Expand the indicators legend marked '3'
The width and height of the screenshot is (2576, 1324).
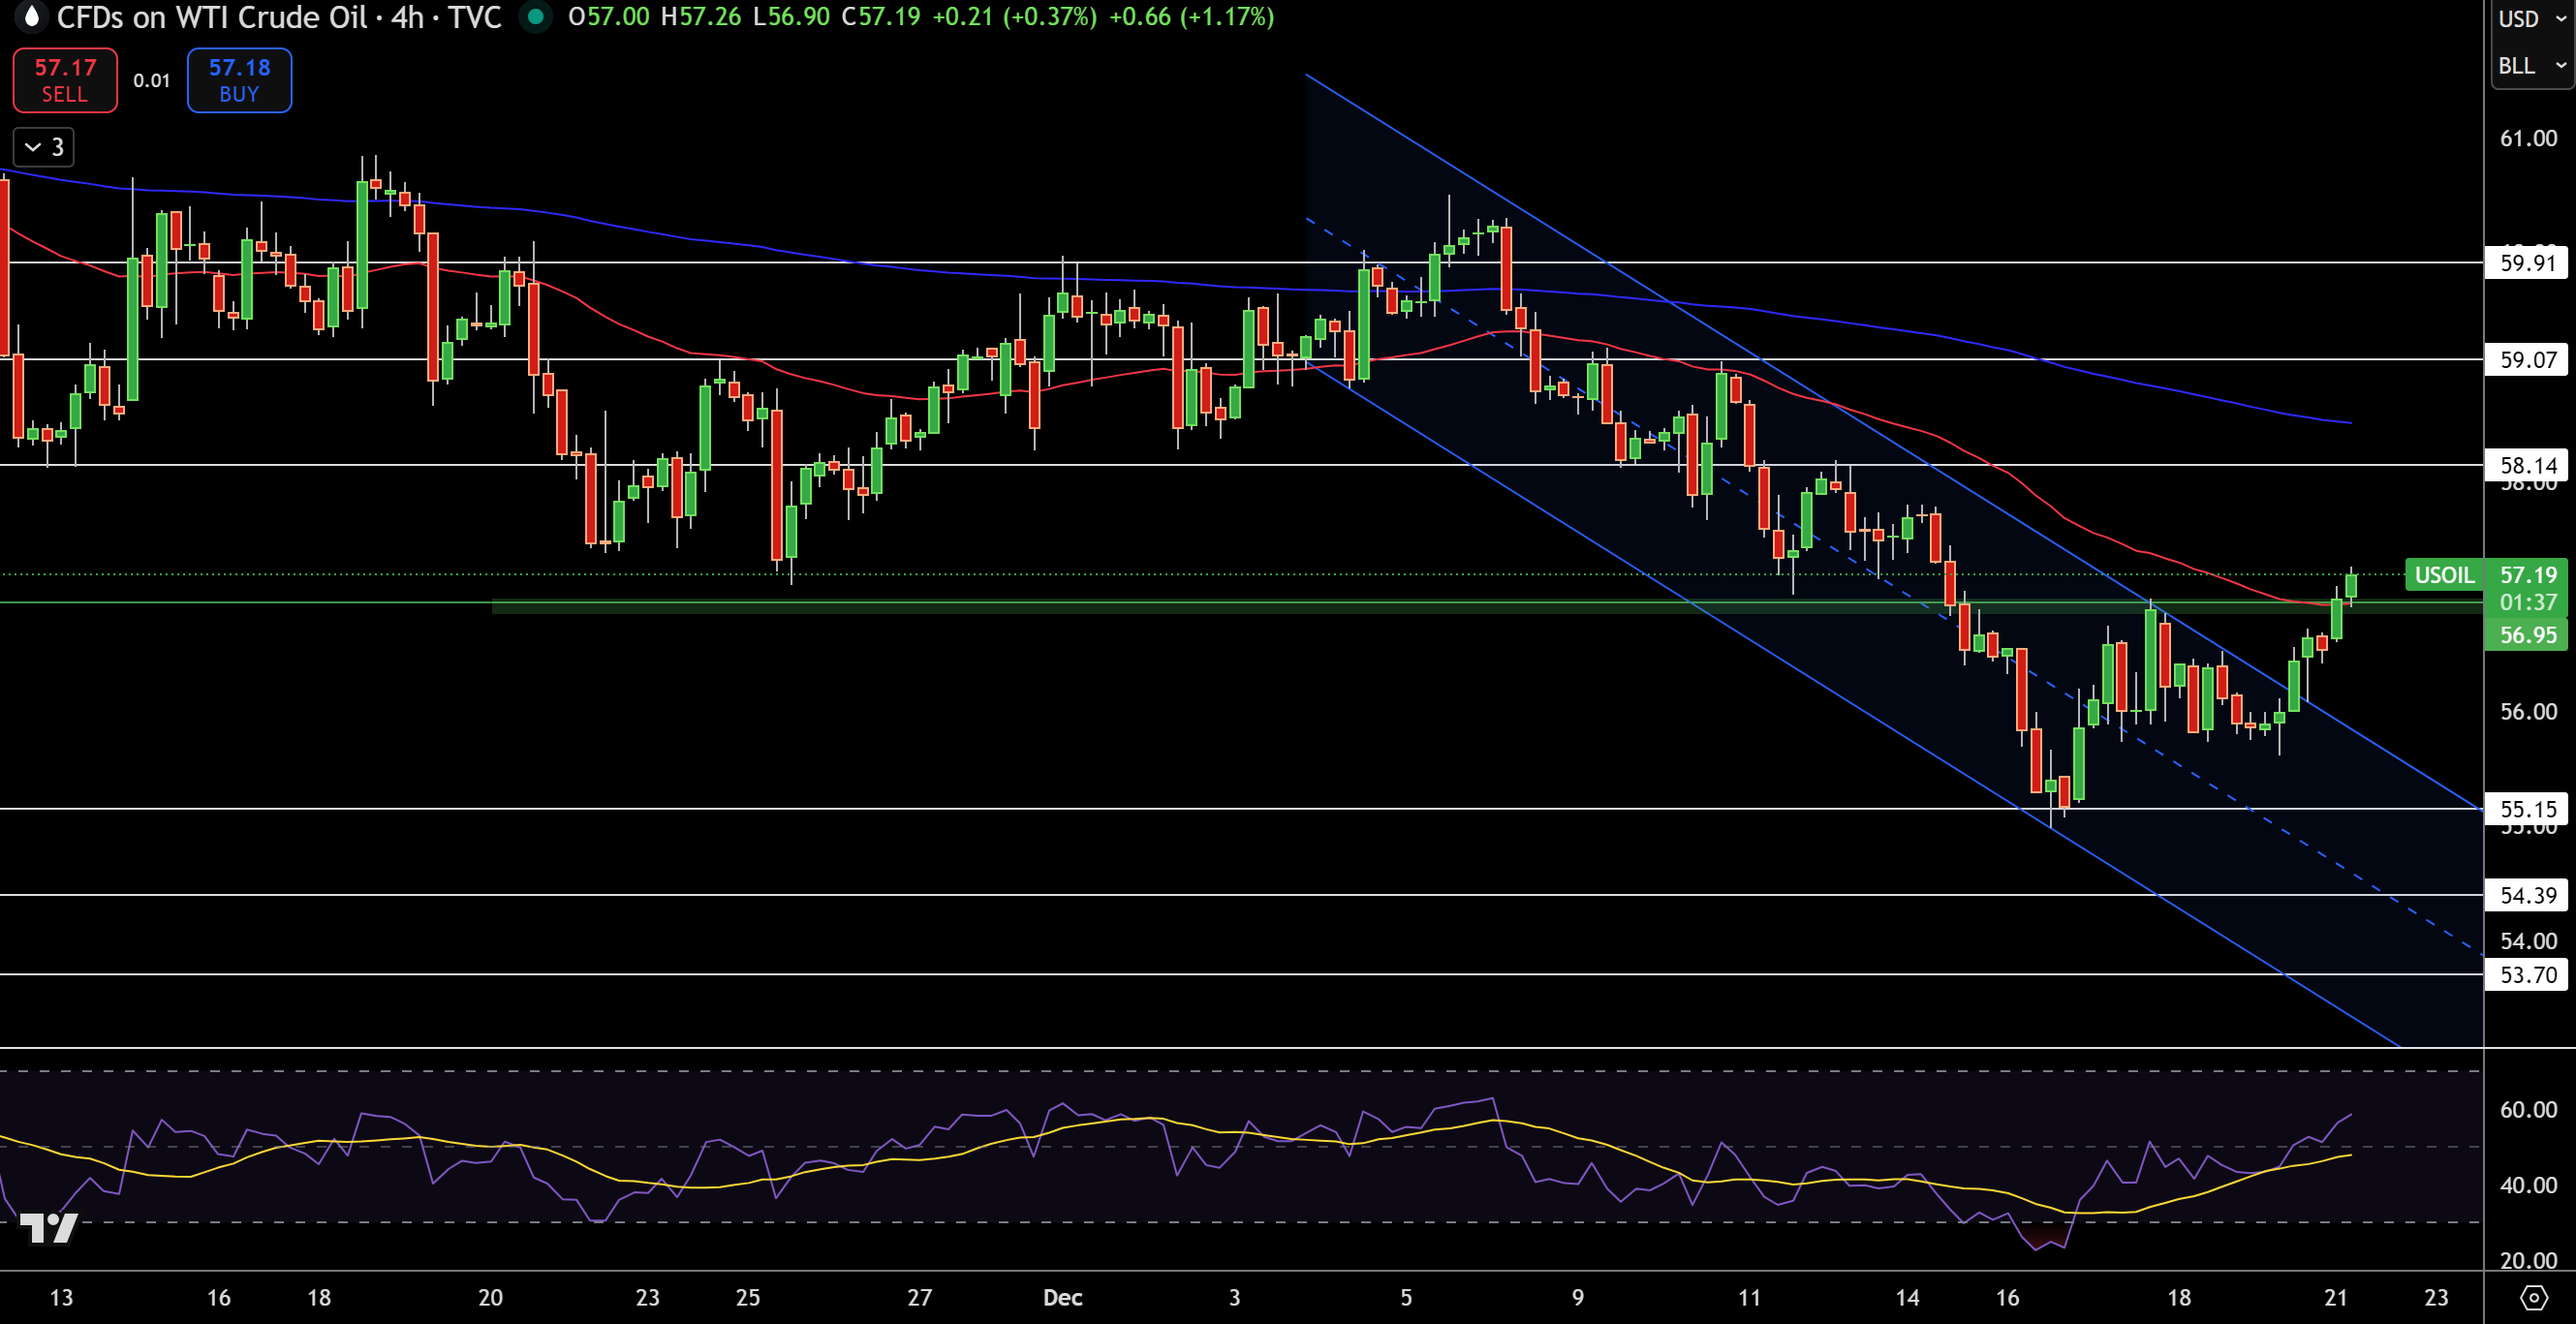coord(43,147)
